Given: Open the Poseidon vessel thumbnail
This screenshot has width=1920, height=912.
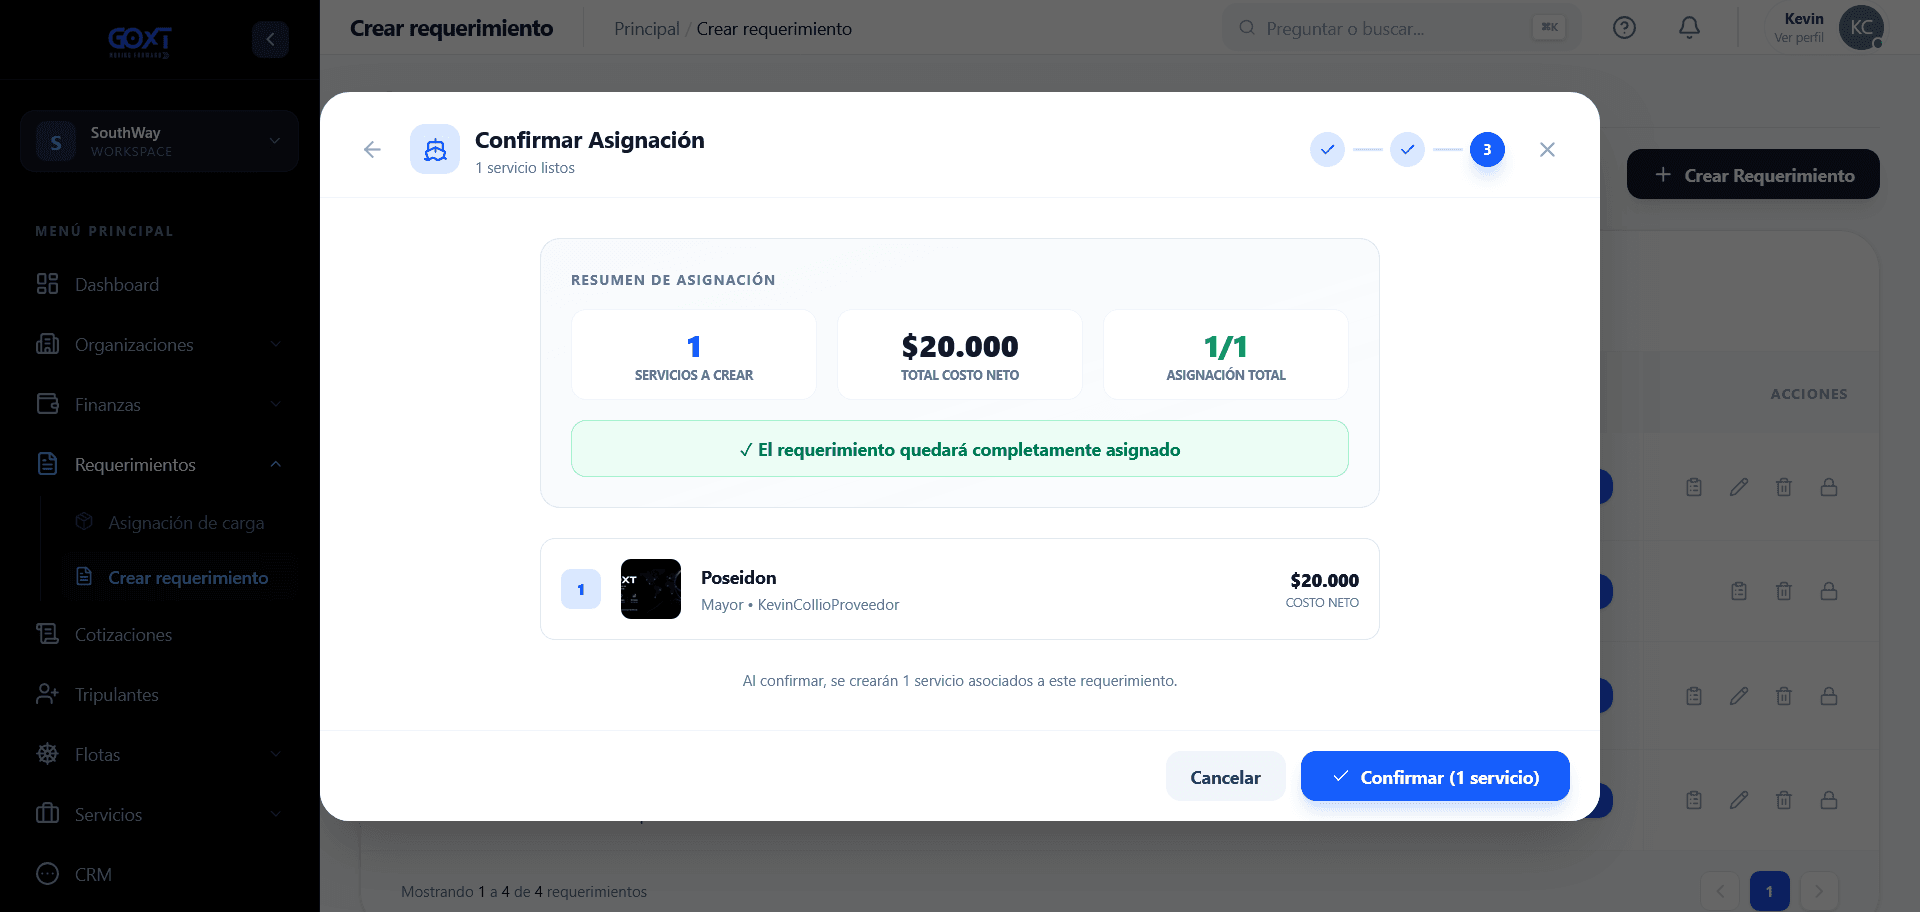Looking at the screenshot, I should point(651,589).
